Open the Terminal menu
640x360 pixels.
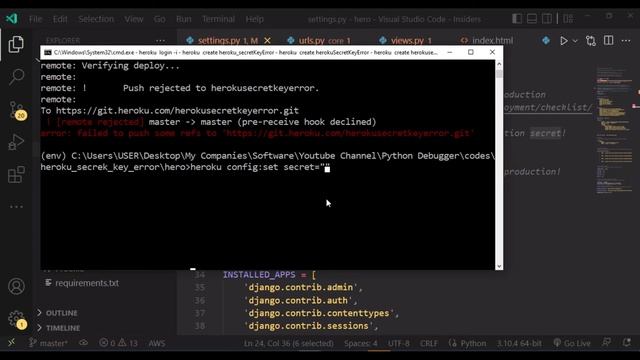[218, 19]
